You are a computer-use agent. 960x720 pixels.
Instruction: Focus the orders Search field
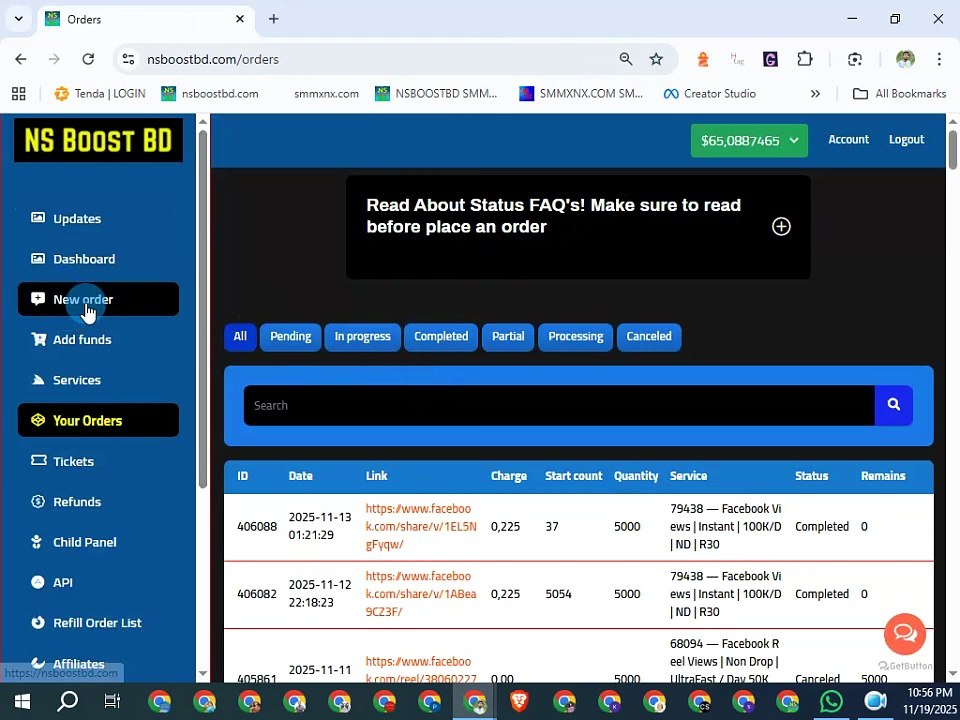tap(559, 405)
